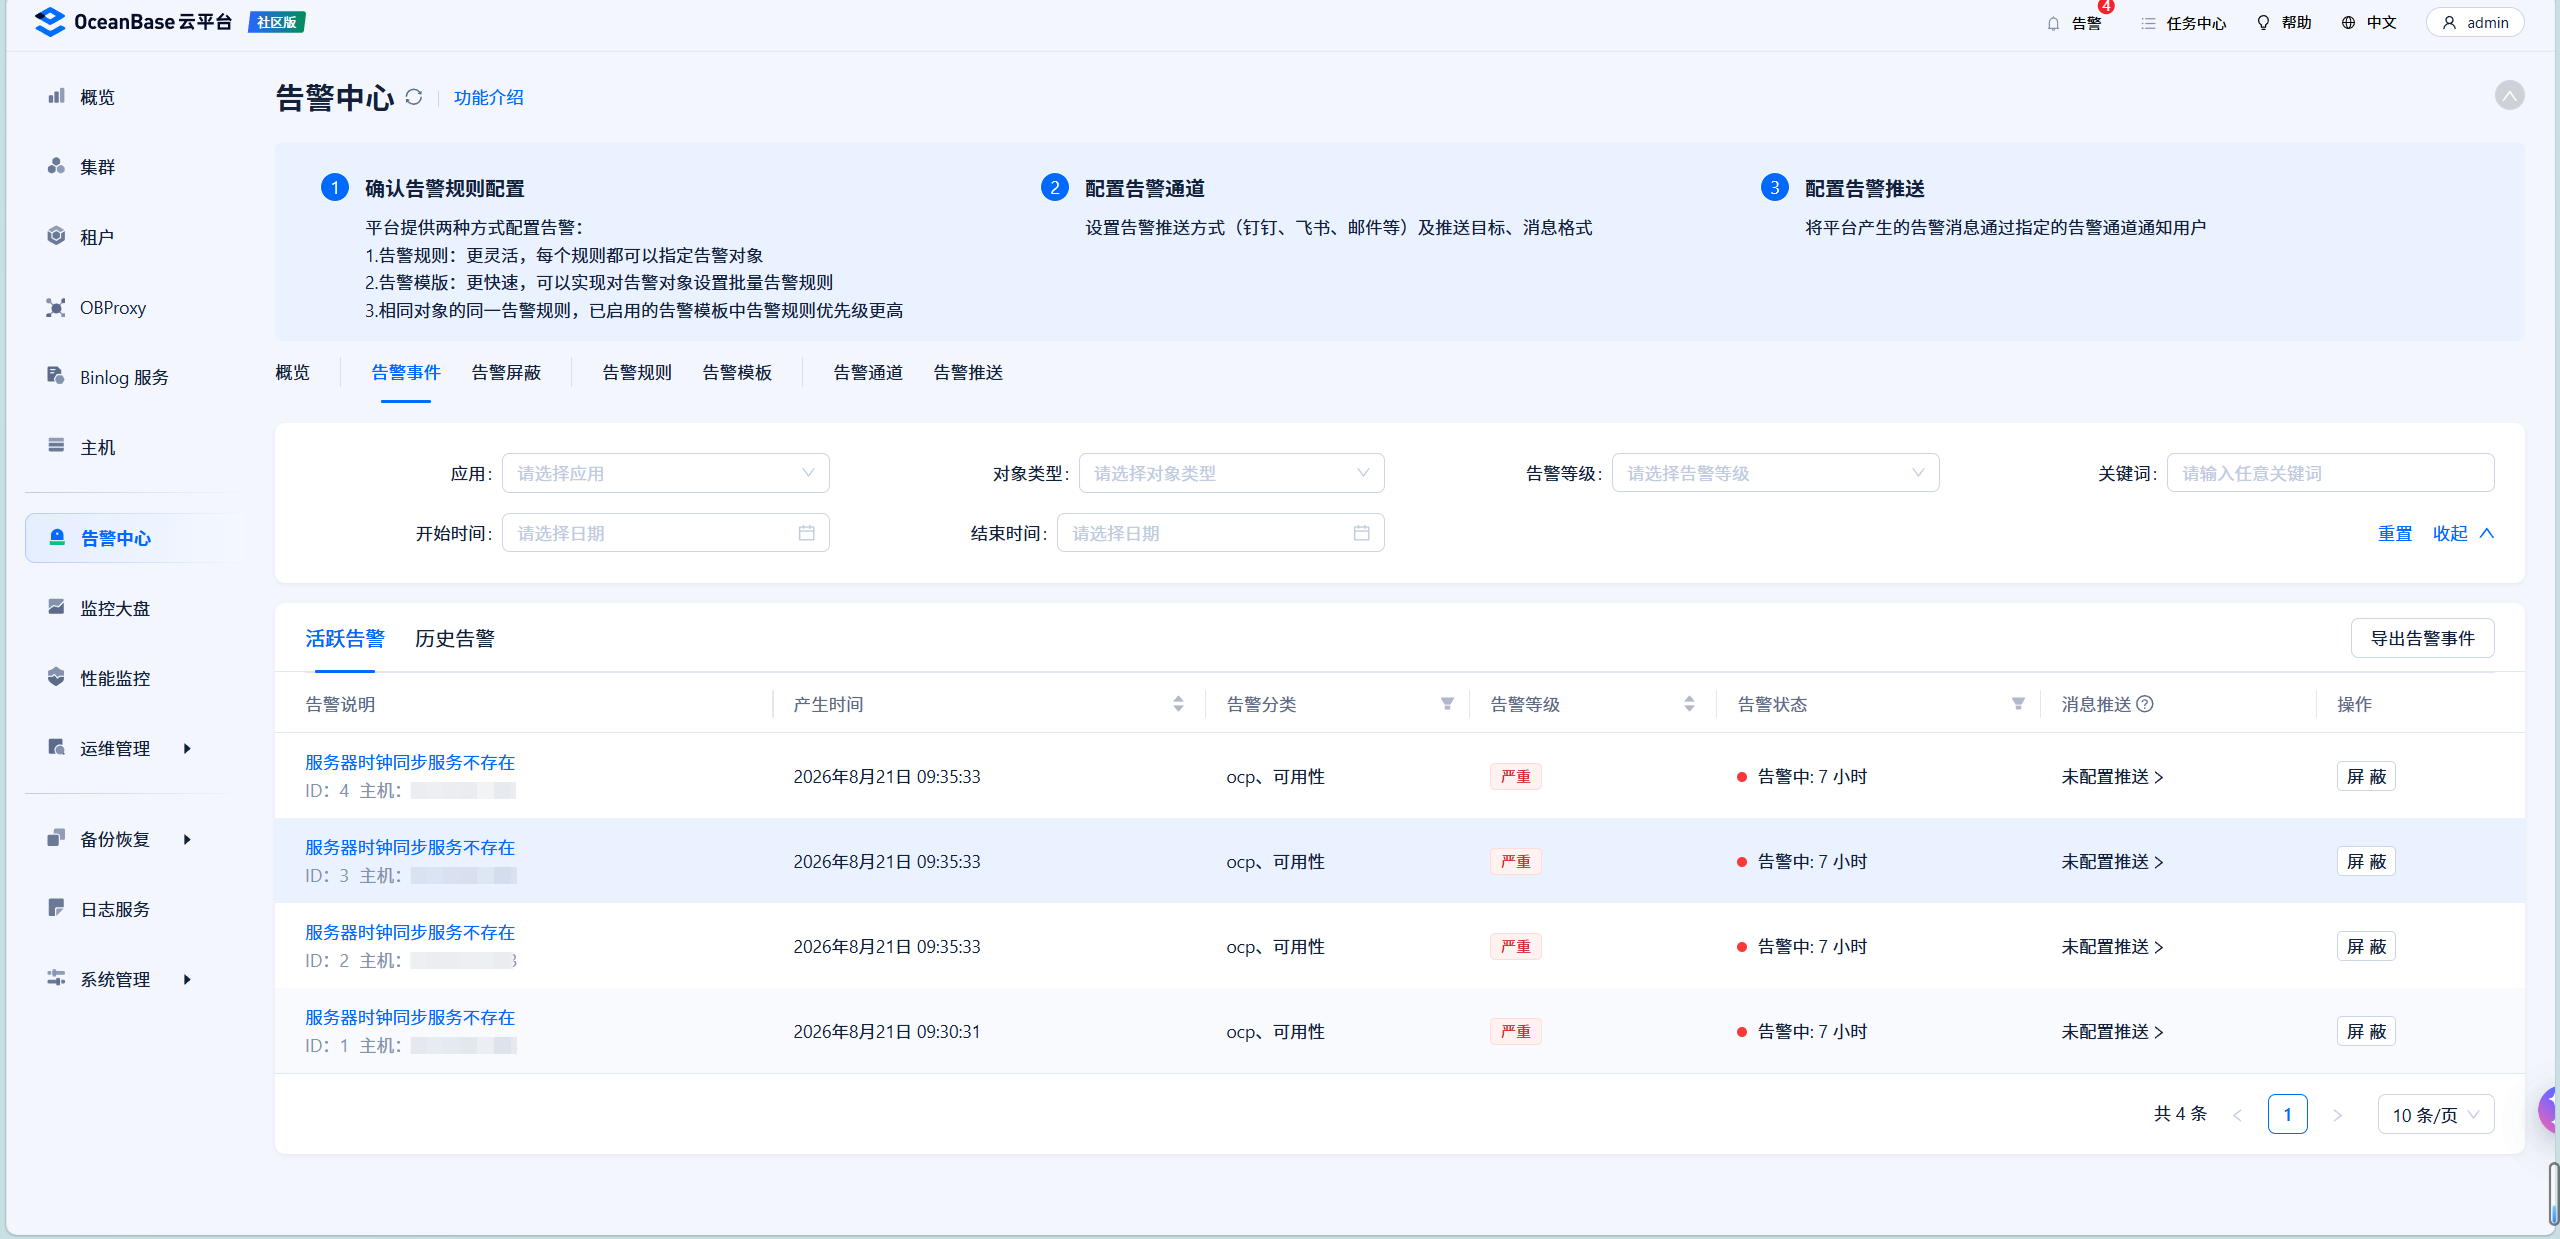Open 日志服务 in the sidebar
The width and height of the screenshot is (2560, 1239).
pos(115,909)
